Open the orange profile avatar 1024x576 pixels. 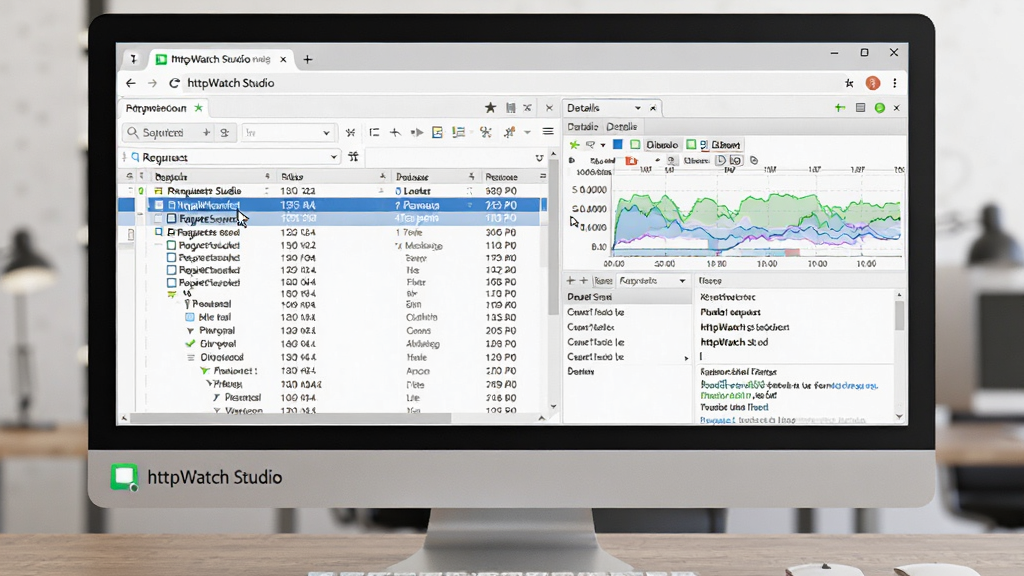(x=872, y=83)
